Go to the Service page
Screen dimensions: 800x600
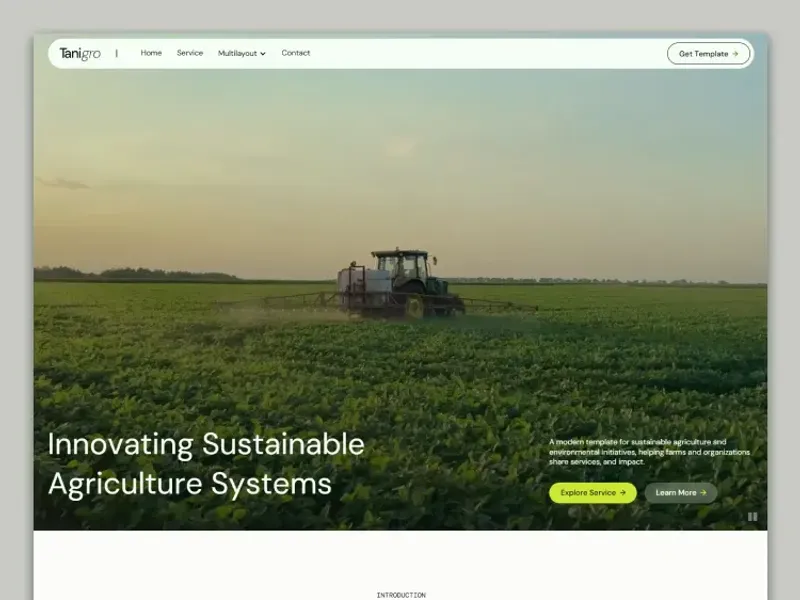(x=190, y=53)
